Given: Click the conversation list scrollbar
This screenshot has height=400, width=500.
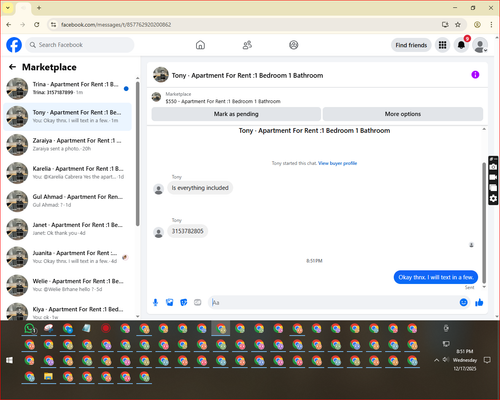Looking at the screenshot, I should coord(137,153).
